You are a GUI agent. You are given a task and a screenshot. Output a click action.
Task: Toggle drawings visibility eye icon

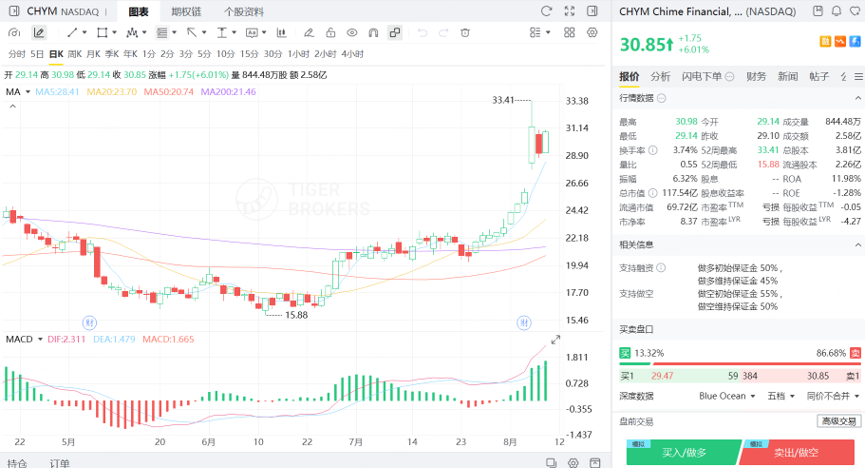click(x=352, y=33)
